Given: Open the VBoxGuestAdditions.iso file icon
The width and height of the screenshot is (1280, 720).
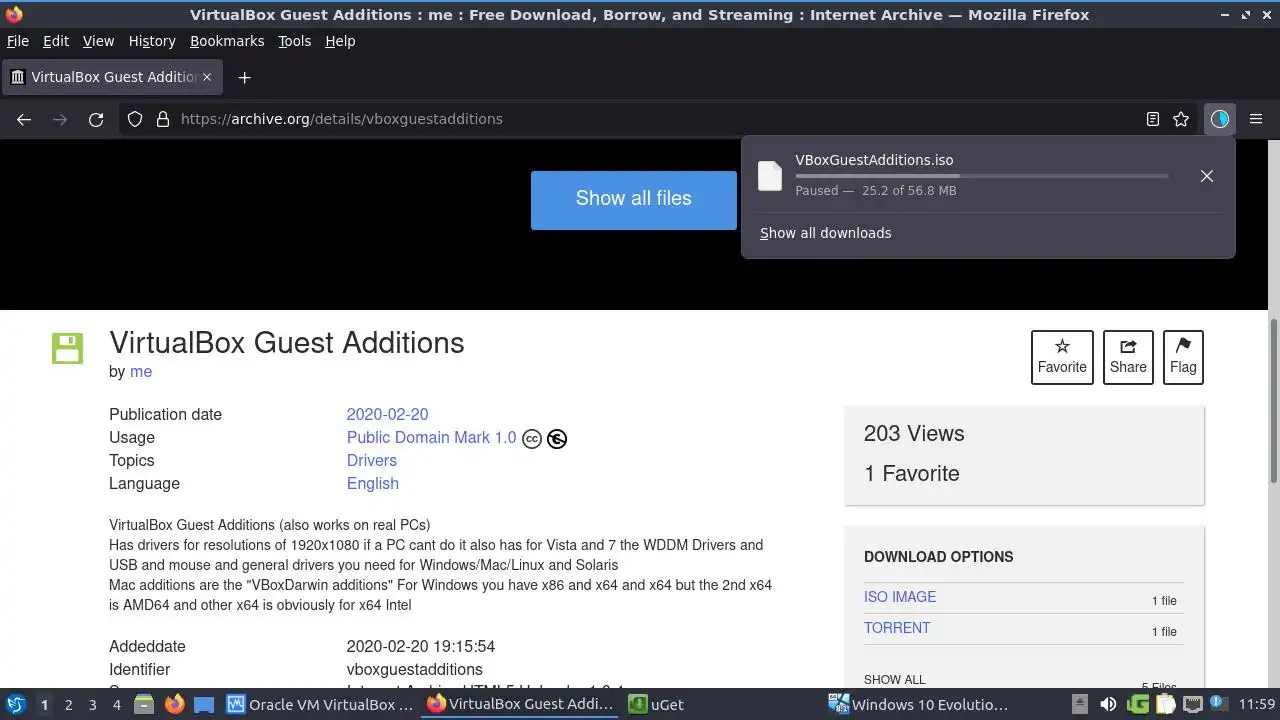Looking at the screenshot, I should [770, 175].
